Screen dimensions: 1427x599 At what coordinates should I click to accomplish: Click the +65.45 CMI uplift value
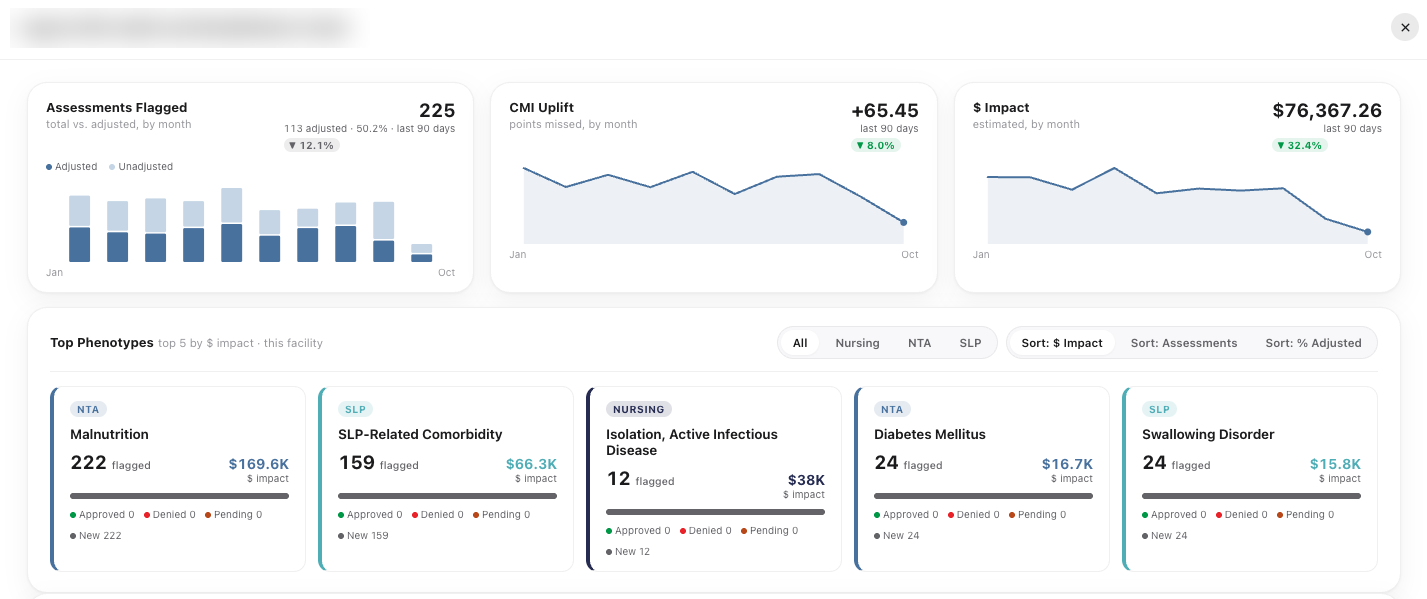885,111
